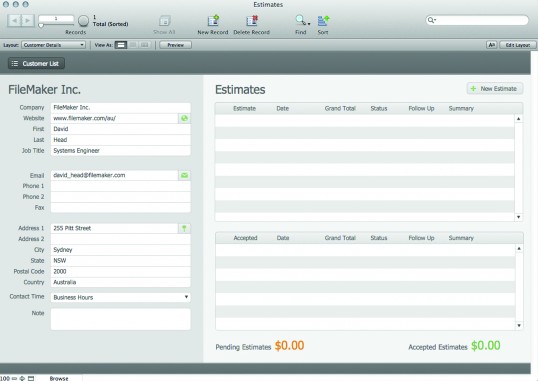Click the Phone 1 field
This screenshot has width=538, height=381.
pos(120,186)
